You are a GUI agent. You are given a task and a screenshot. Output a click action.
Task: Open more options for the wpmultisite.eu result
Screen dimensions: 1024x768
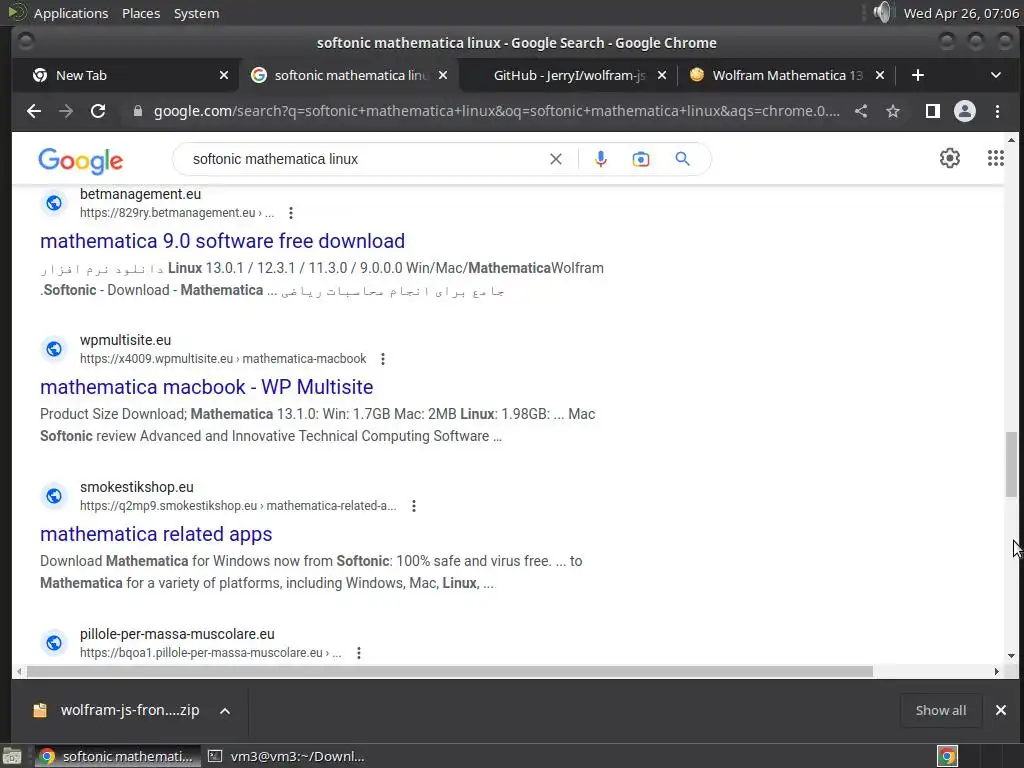click(x=383, y=359)
